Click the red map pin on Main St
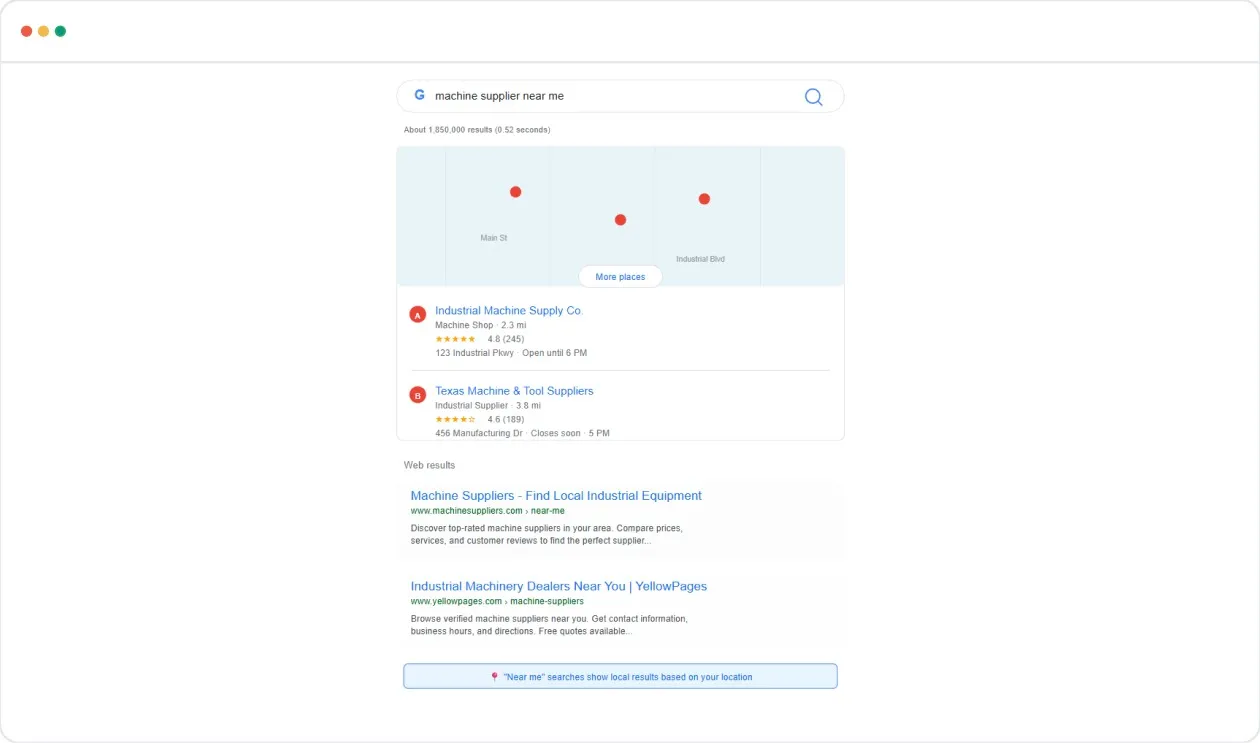 click(x=515, y=191)
